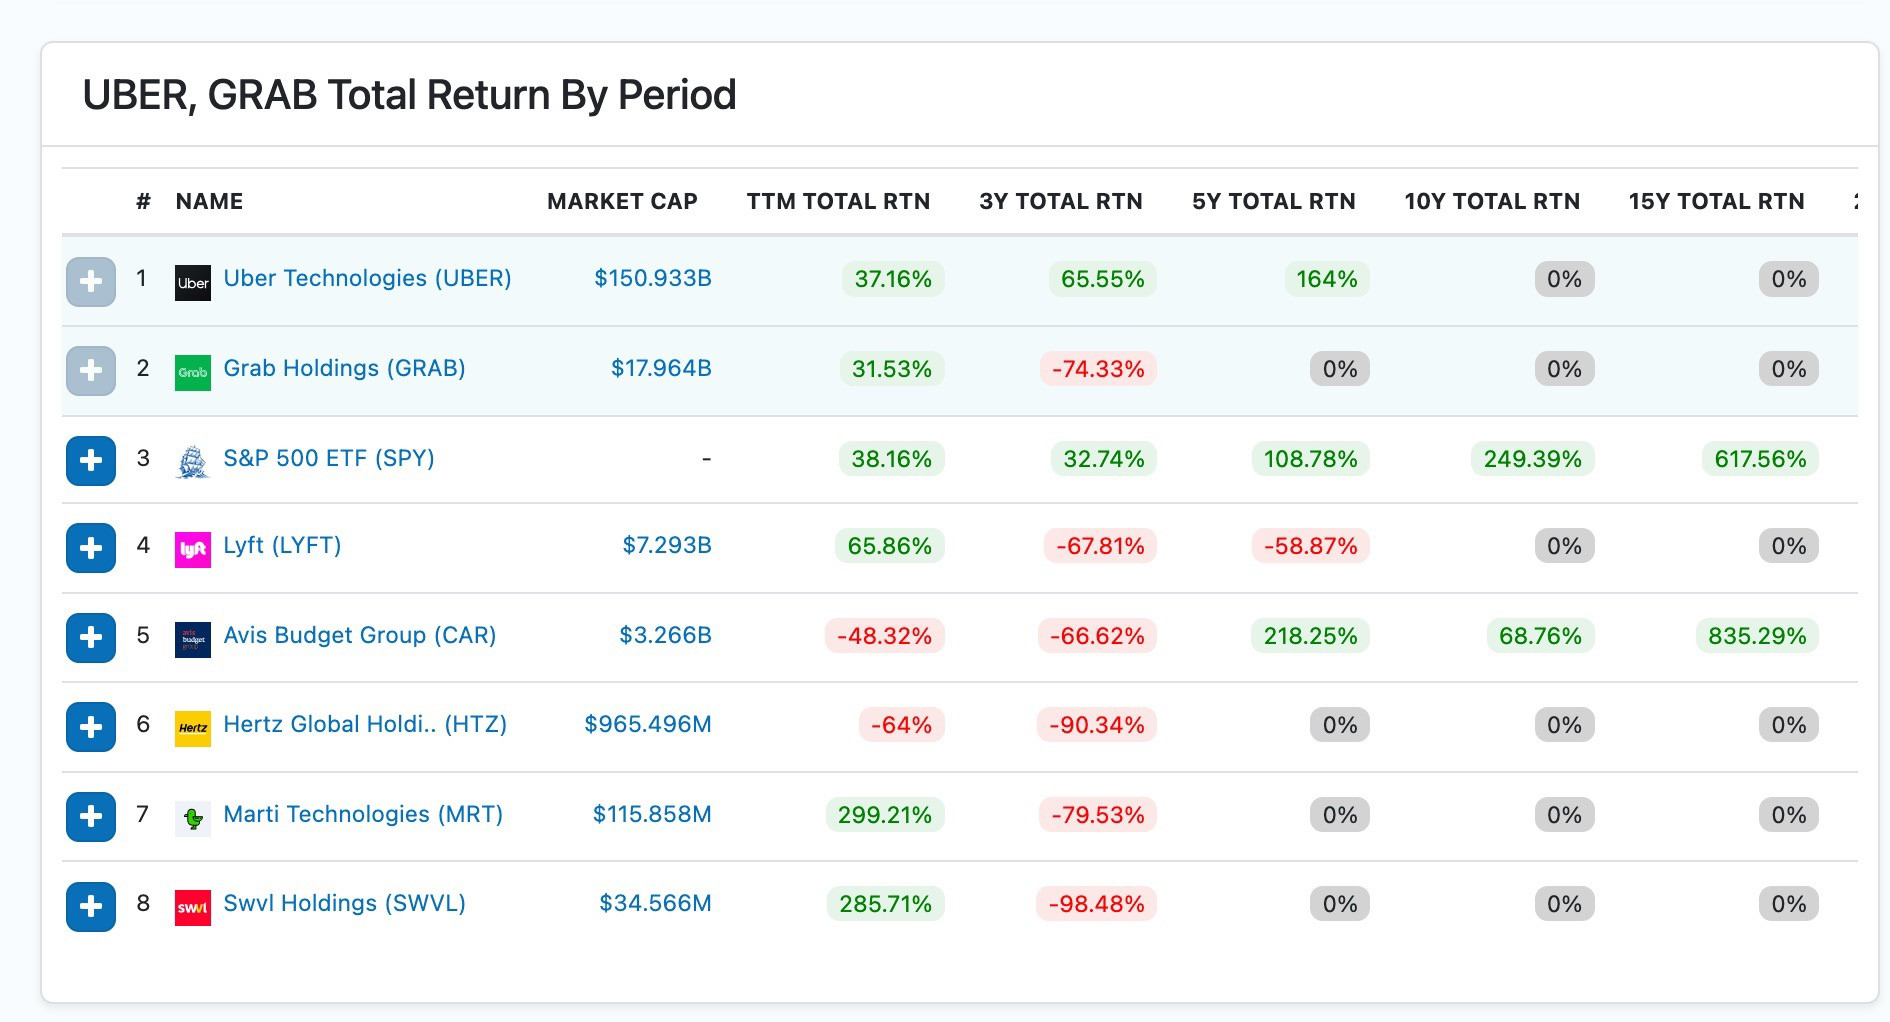Expand the Hertz Global row

tap(91, 727)
